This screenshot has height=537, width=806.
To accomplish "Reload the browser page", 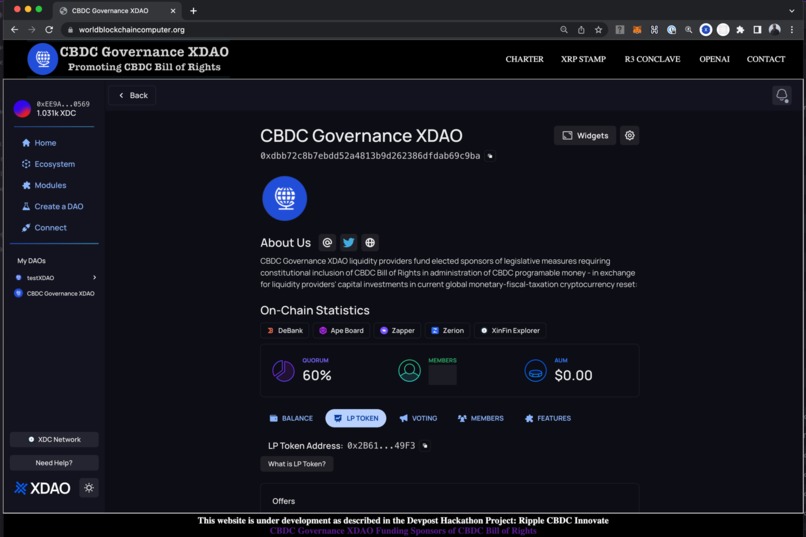I will pyautogui.click(x=49, y=30).
